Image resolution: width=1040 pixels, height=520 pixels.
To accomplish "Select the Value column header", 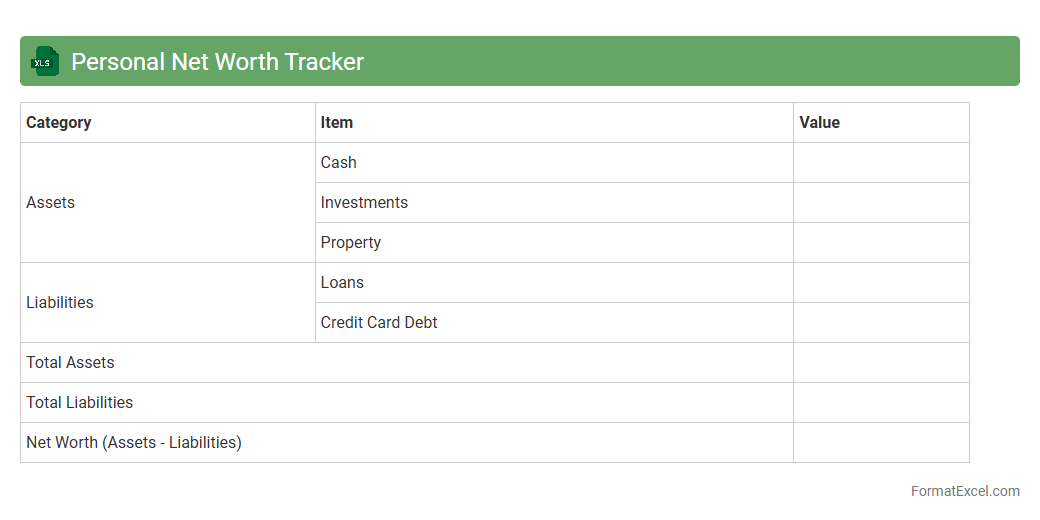I will coord(820,122).
